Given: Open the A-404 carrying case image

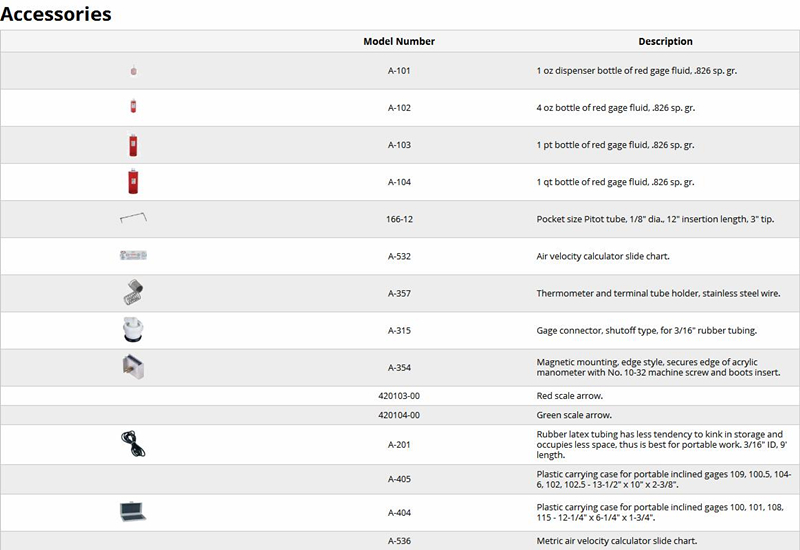Looking at the screenshot, I should (133, 511).
